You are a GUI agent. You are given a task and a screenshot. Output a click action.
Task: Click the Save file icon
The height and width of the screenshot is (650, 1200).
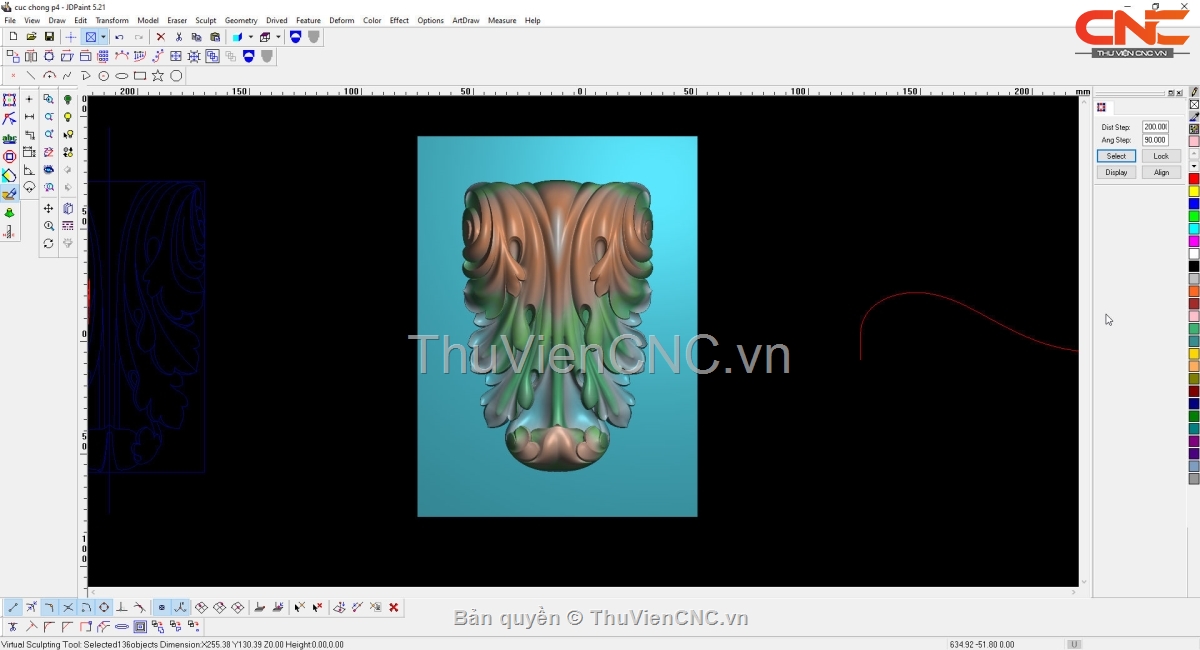tap(49, 37)
